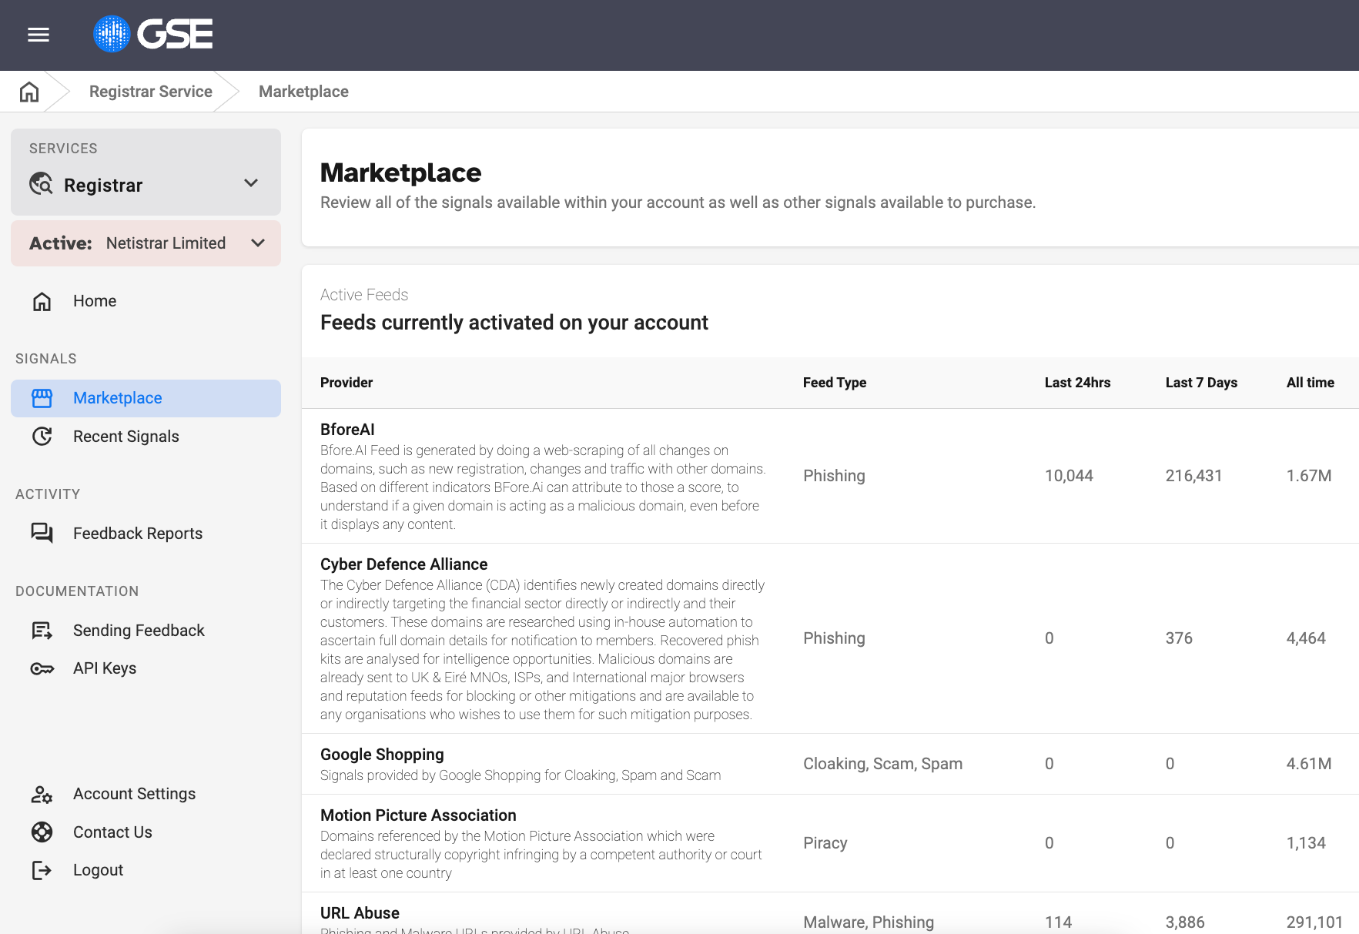Navigate to Home in sidebar
The image size is (1359, 934).
[95, 301]
